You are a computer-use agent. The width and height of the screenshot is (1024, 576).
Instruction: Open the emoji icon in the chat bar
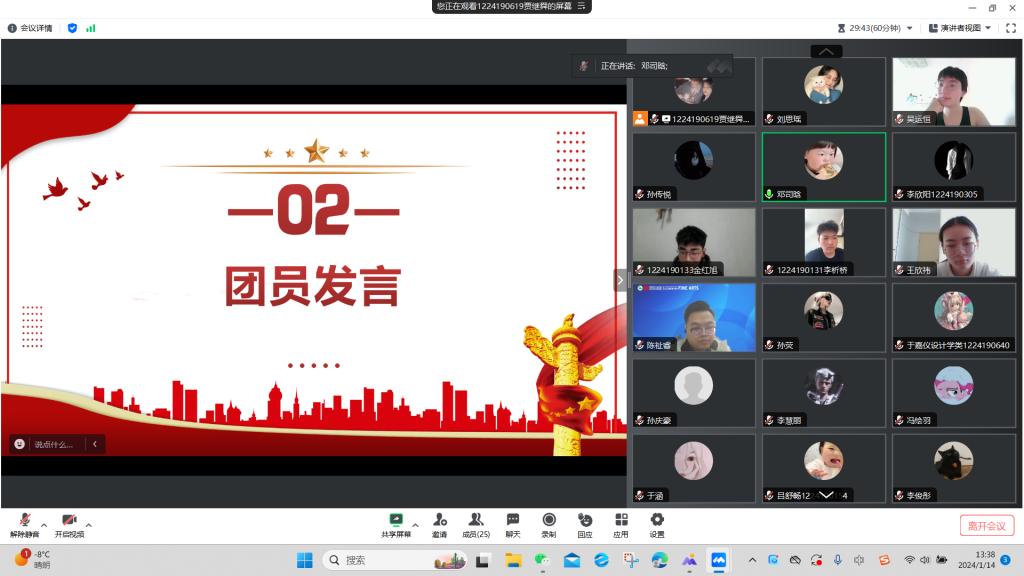(x=20, y=444)
